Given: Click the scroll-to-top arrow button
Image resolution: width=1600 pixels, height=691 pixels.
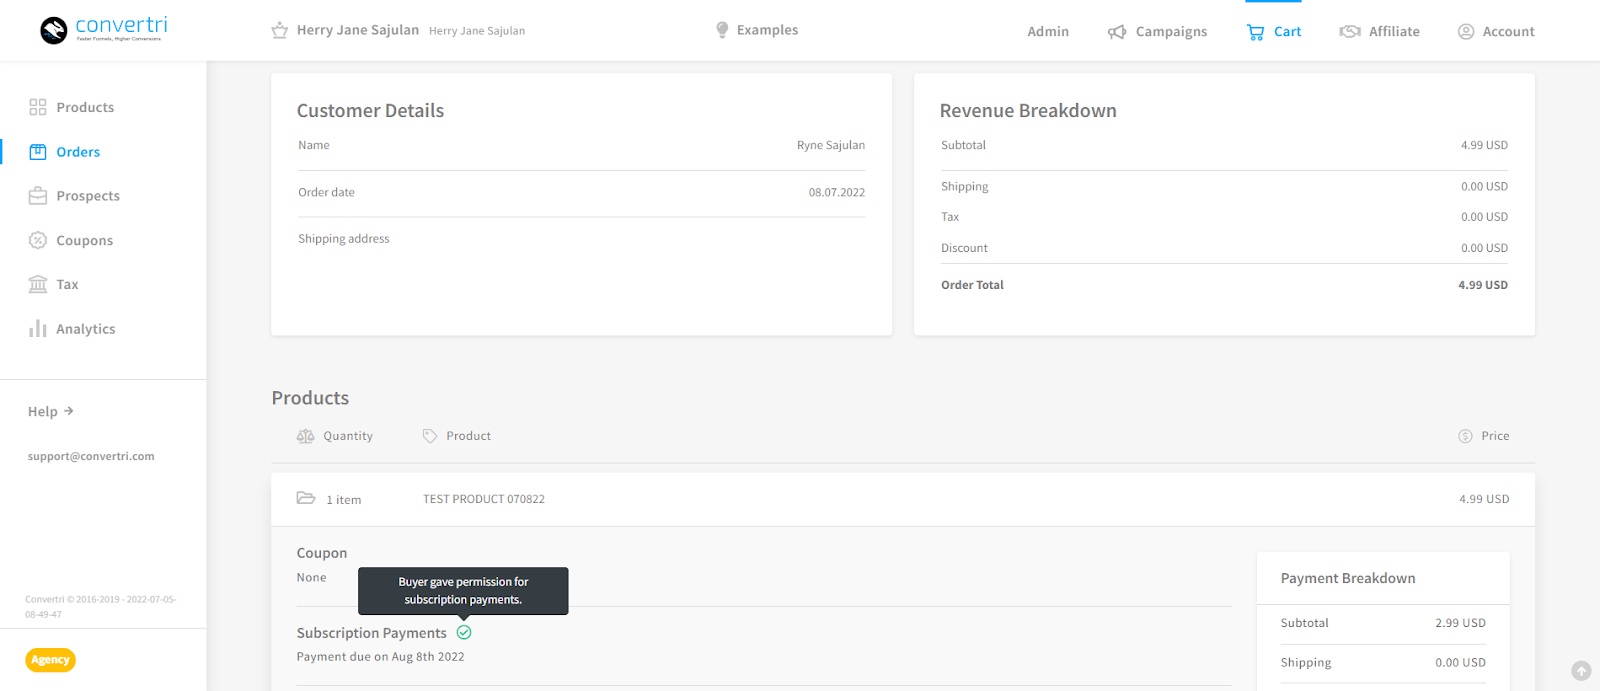Looking at the screenshot, I should pyautogui.click(x=1581, y=671).
